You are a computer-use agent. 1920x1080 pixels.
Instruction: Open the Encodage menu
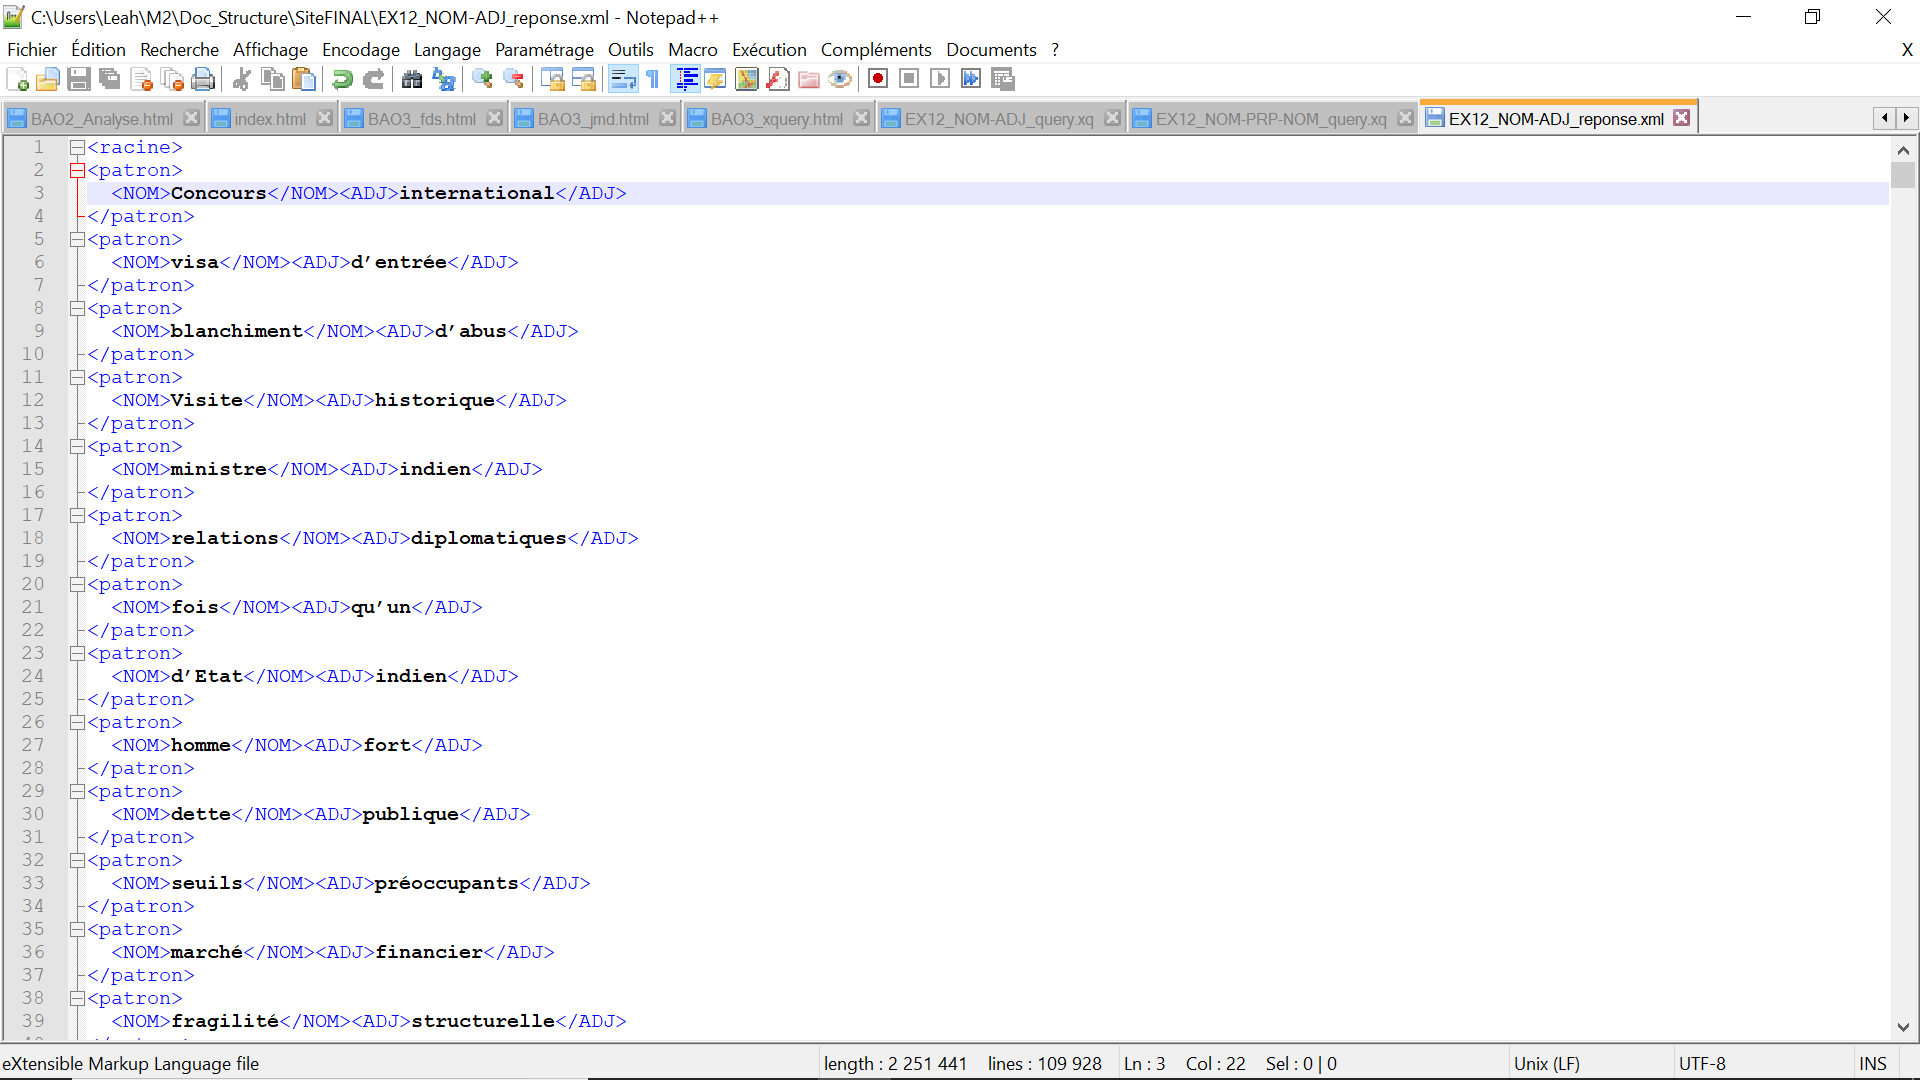click(361, 50)
